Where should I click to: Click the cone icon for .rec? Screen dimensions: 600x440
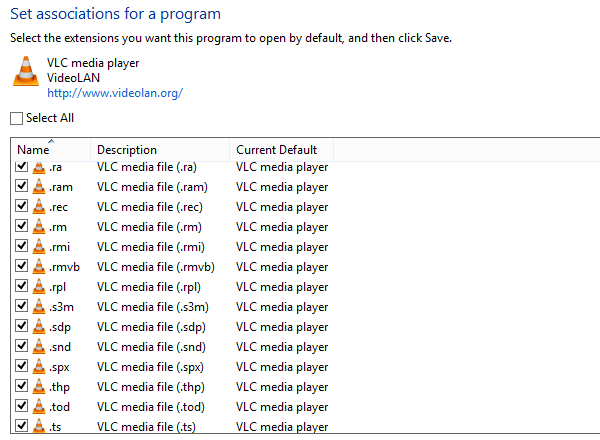pos(39,206)
